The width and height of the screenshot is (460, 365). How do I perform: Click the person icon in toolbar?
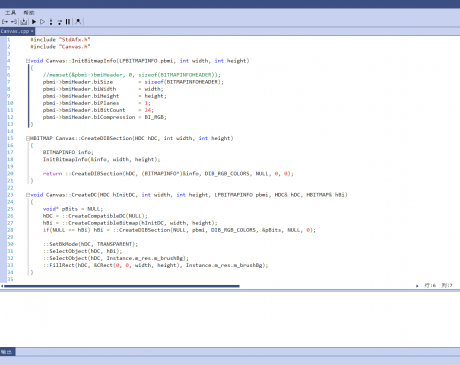click(78, 22)
